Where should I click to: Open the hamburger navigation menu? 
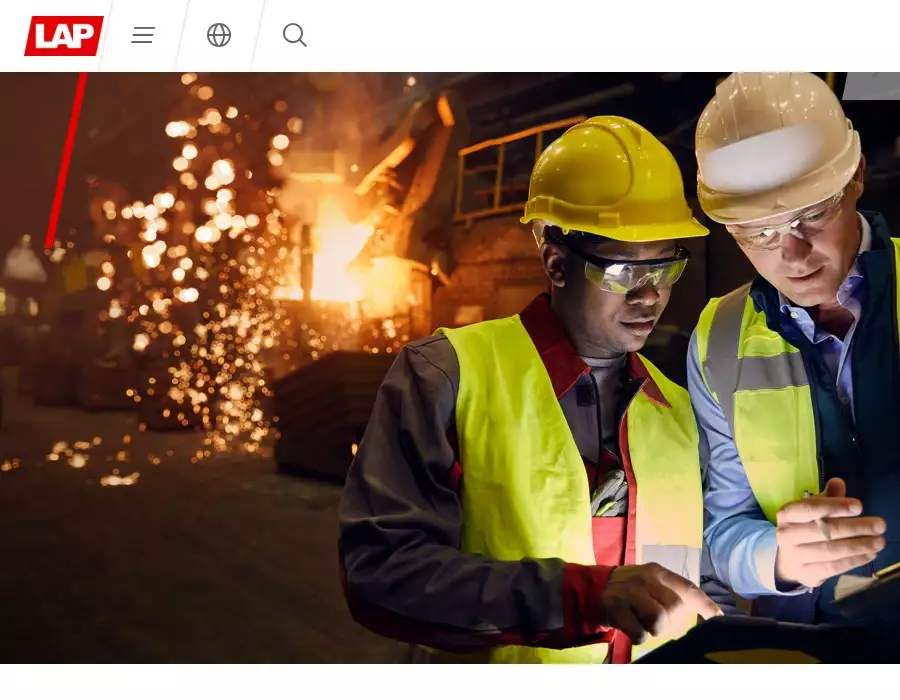coord(143,36)
